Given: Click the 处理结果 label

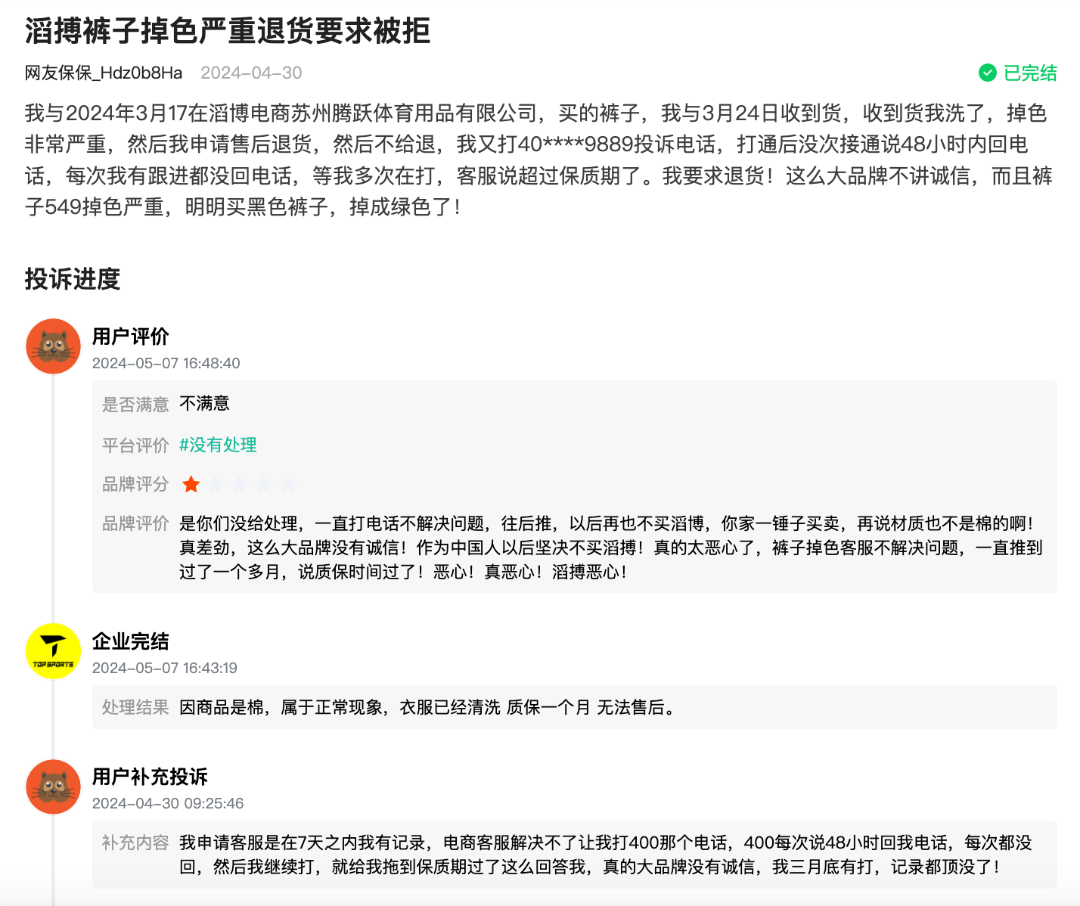Looking at the screenshot, I should click(136, 708).
